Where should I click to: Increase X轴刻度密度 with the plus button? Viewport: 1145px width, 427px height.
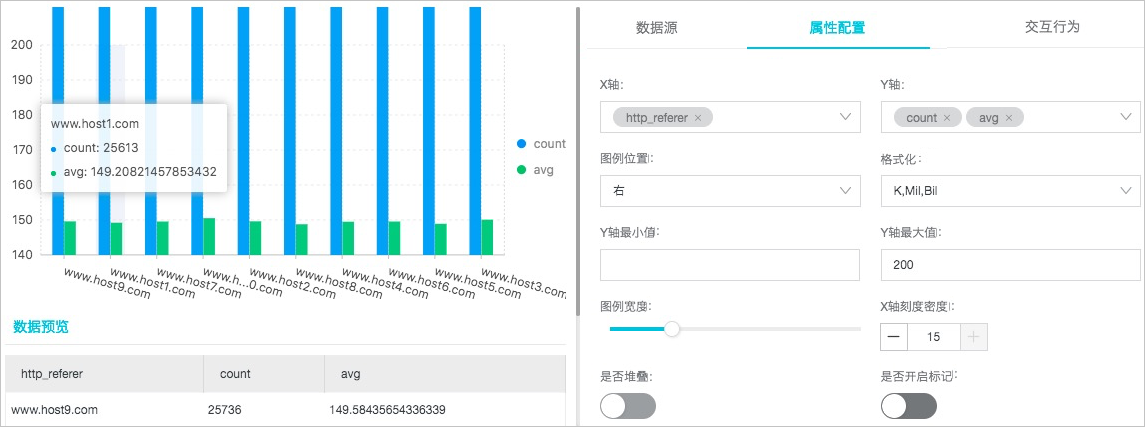[x=973, y=336]
